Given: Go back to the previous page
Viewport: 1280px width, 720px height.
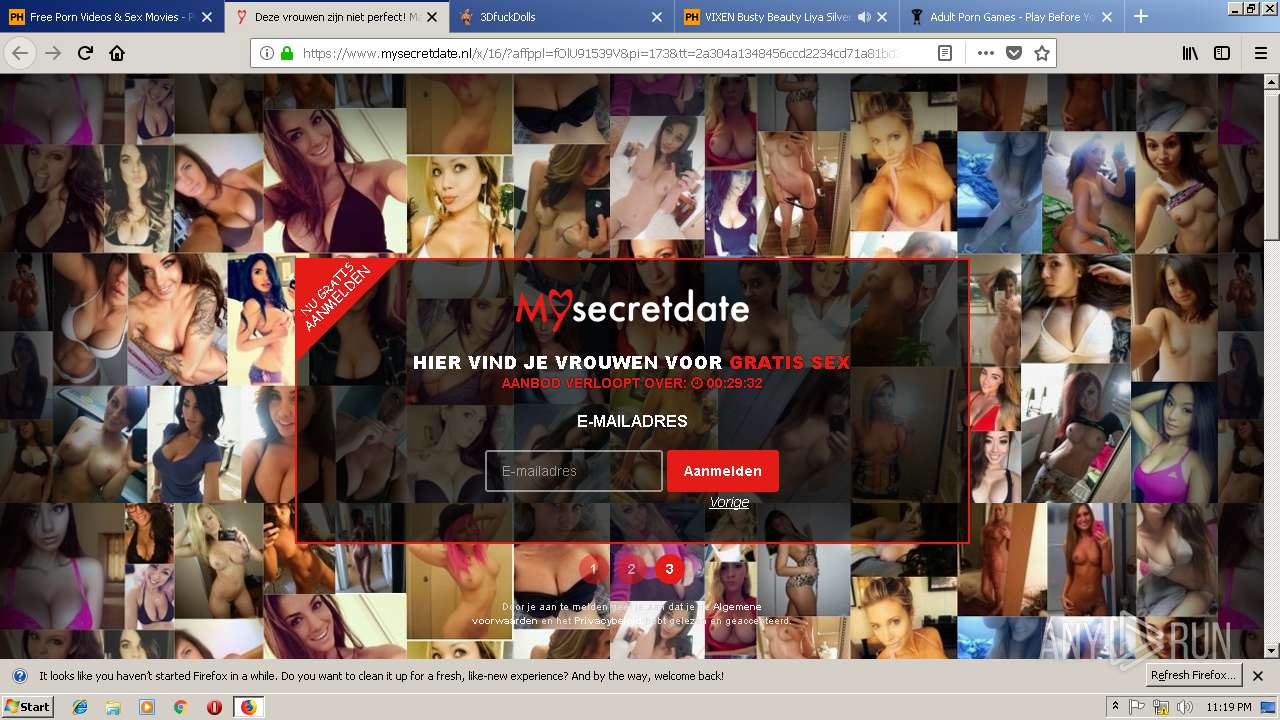Looking at the screenshot, I should [20, 53].
